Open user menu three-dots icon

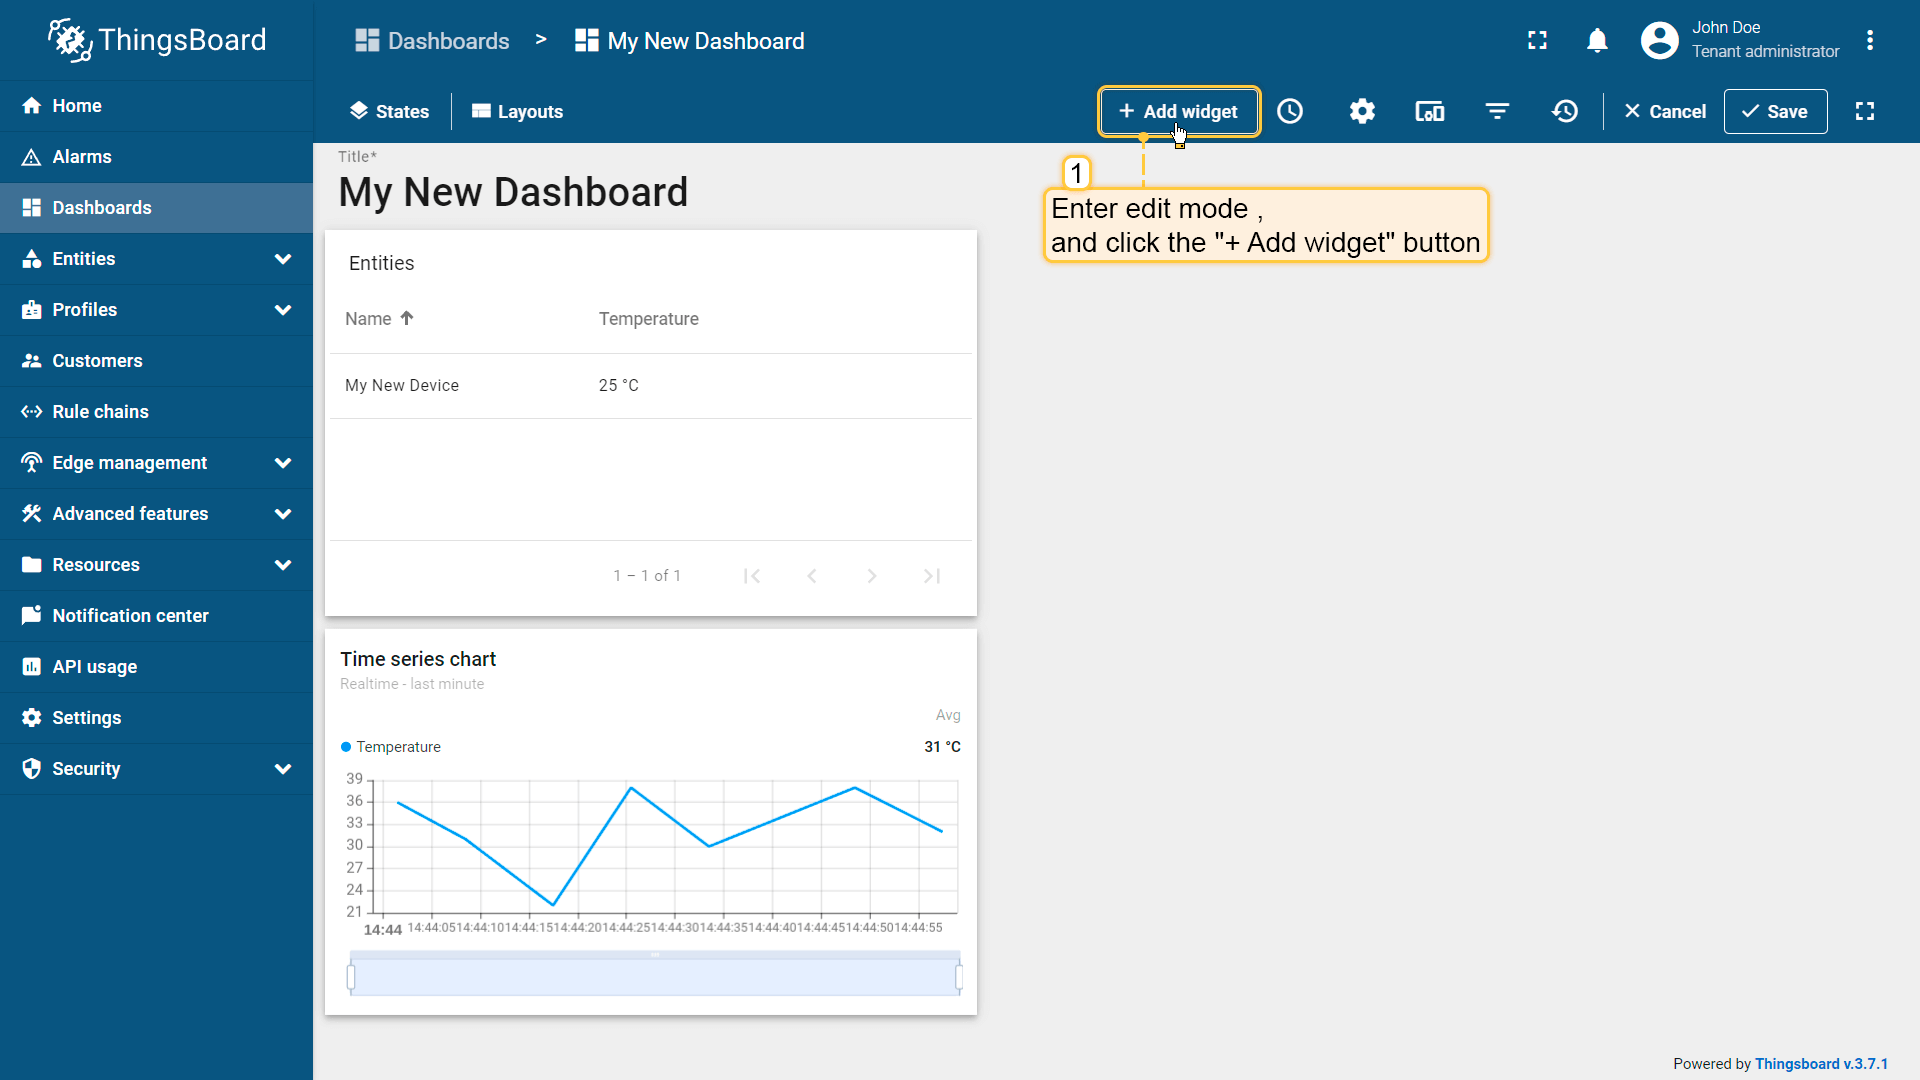click(1870, 40)
